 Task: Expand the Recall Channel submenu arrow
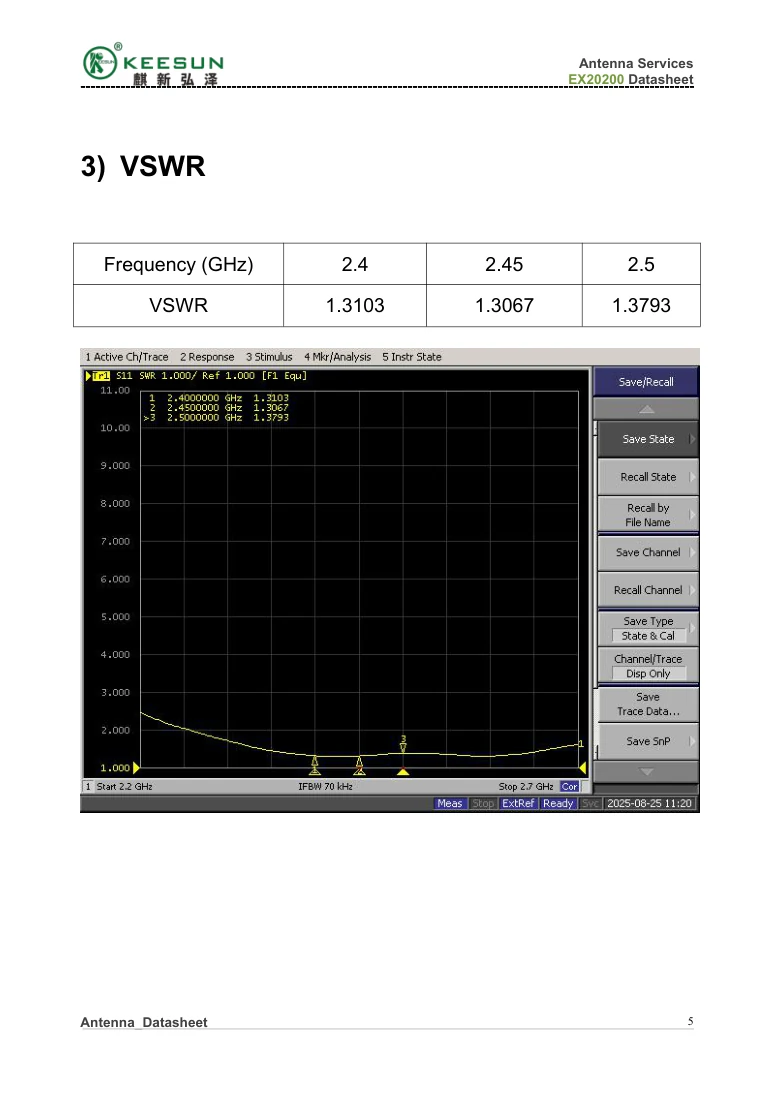click(692, 590)
